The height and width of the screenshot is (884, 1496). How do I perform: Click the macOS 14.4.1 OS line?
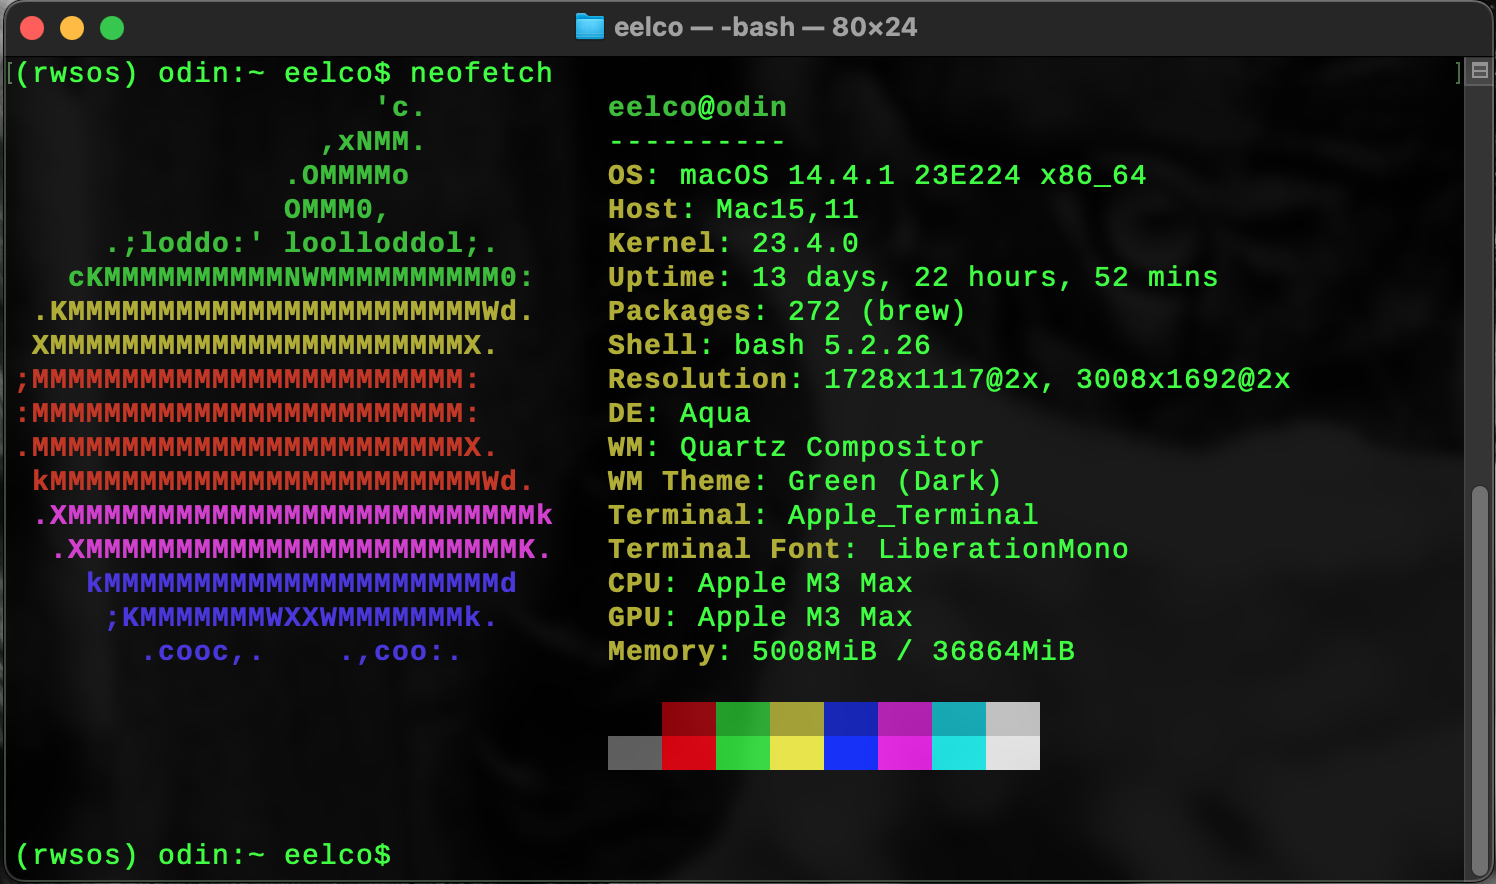876,175
